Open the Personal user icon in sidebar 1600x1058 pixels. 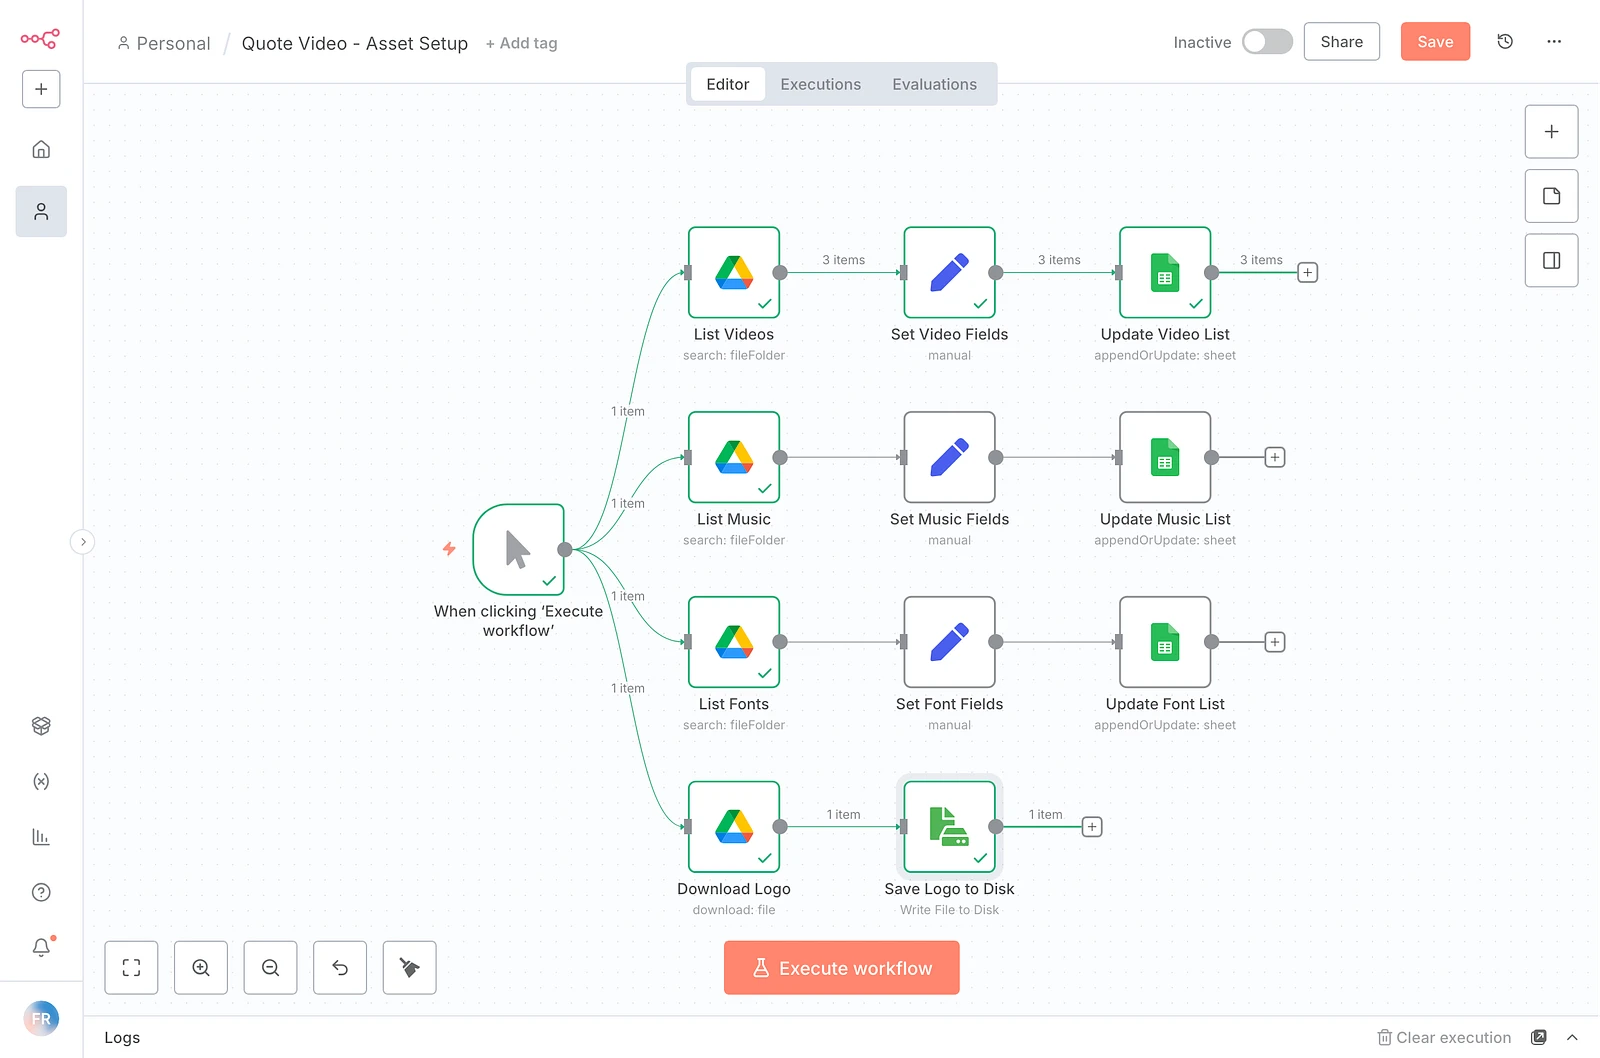click(41, 211)
